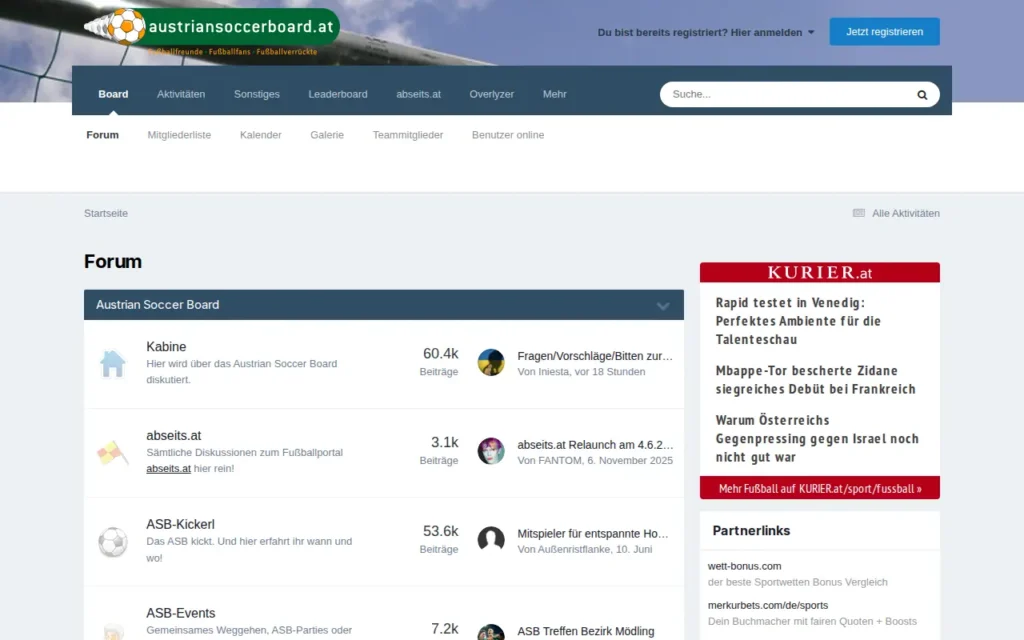Open the ASB-Kickerl forum
The image size is (1024, 640).
[180, 524]
